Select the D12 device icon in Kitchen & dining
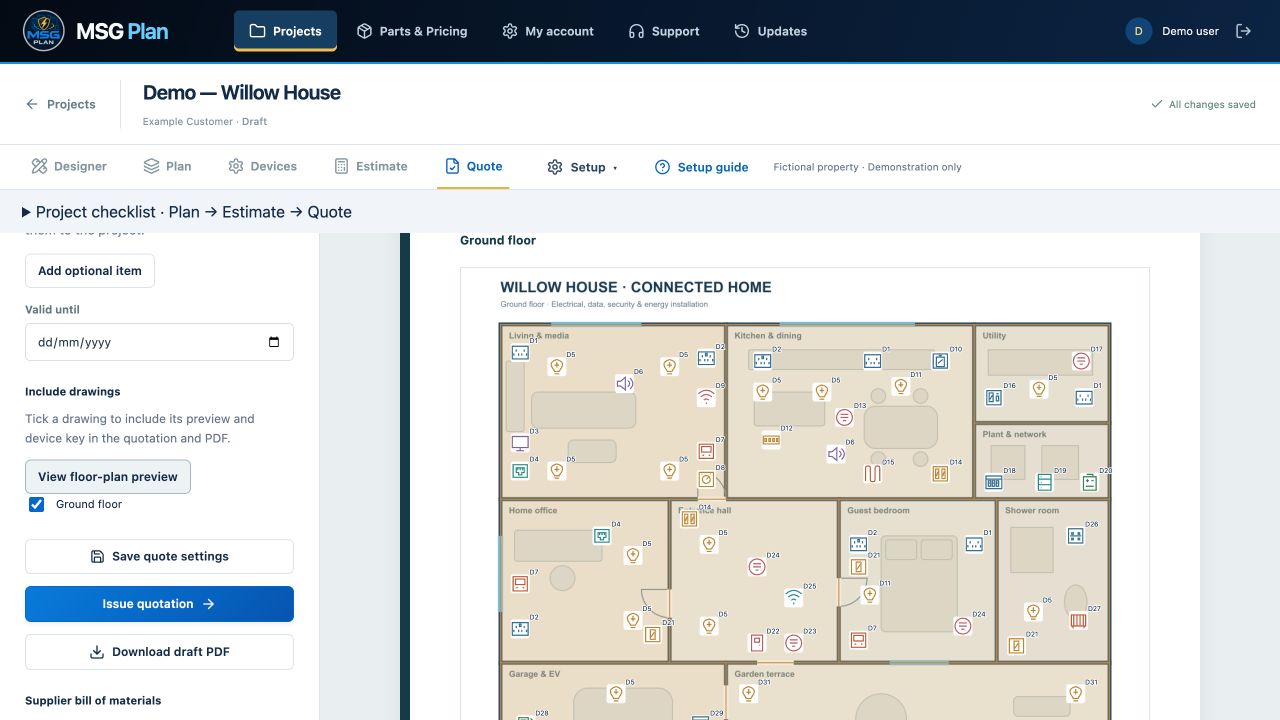The image size is (1280, 720). 771,439
